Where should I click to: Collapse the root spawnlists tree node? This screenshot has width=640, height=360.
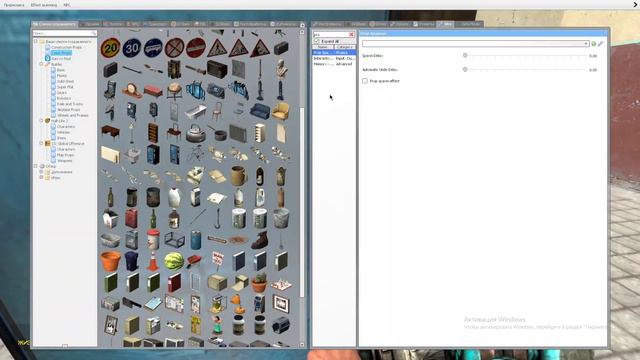pos(36,41)
